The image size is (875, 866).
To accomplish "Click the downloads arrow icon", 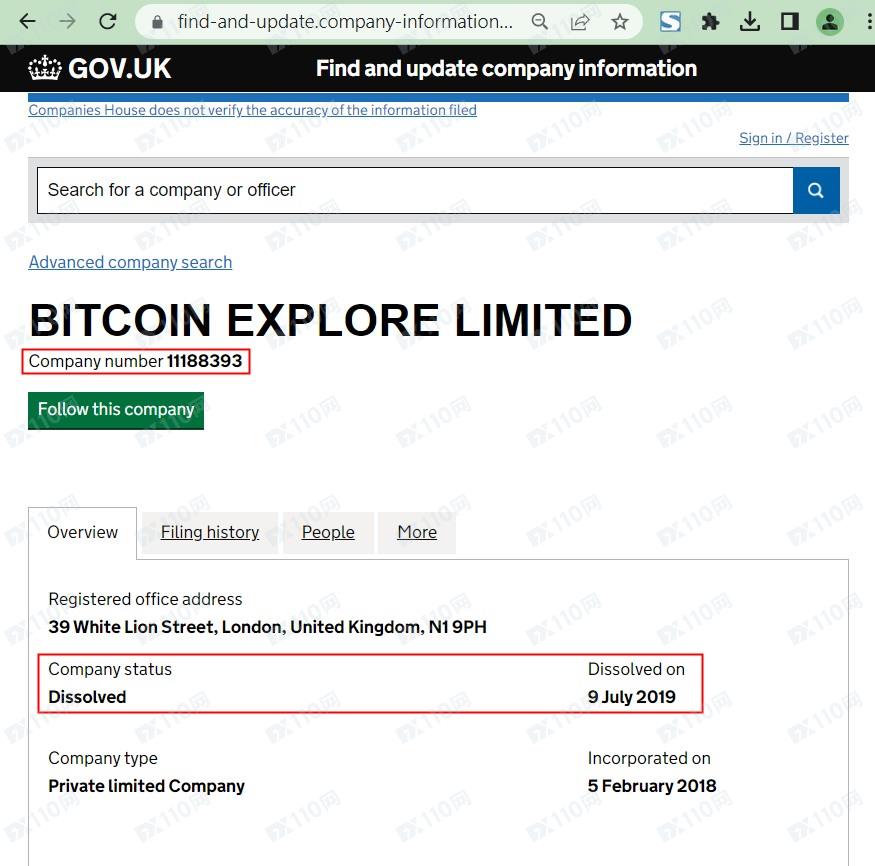I will (750, 21).
